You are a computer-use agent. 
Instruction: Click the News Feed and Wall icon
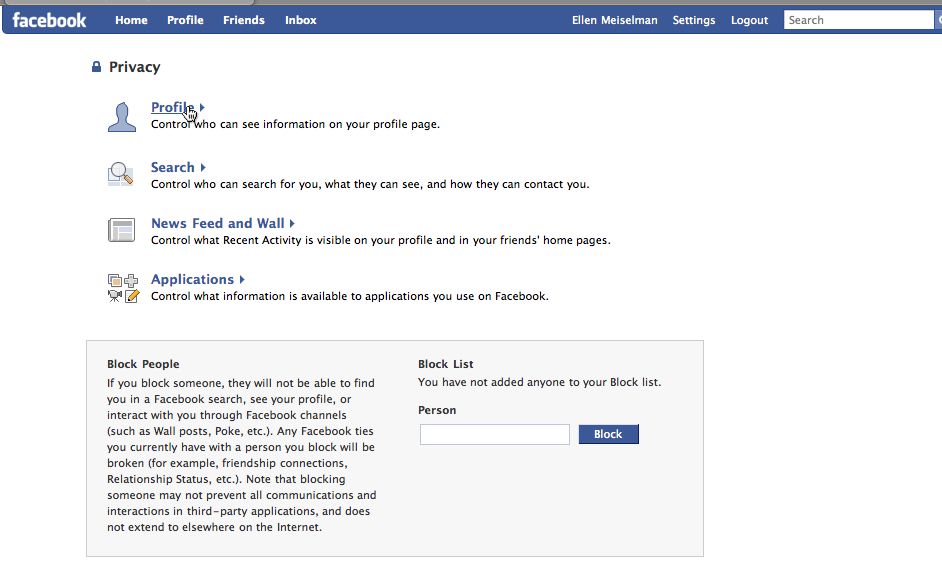pyautogui.click(x=121, y=230)
